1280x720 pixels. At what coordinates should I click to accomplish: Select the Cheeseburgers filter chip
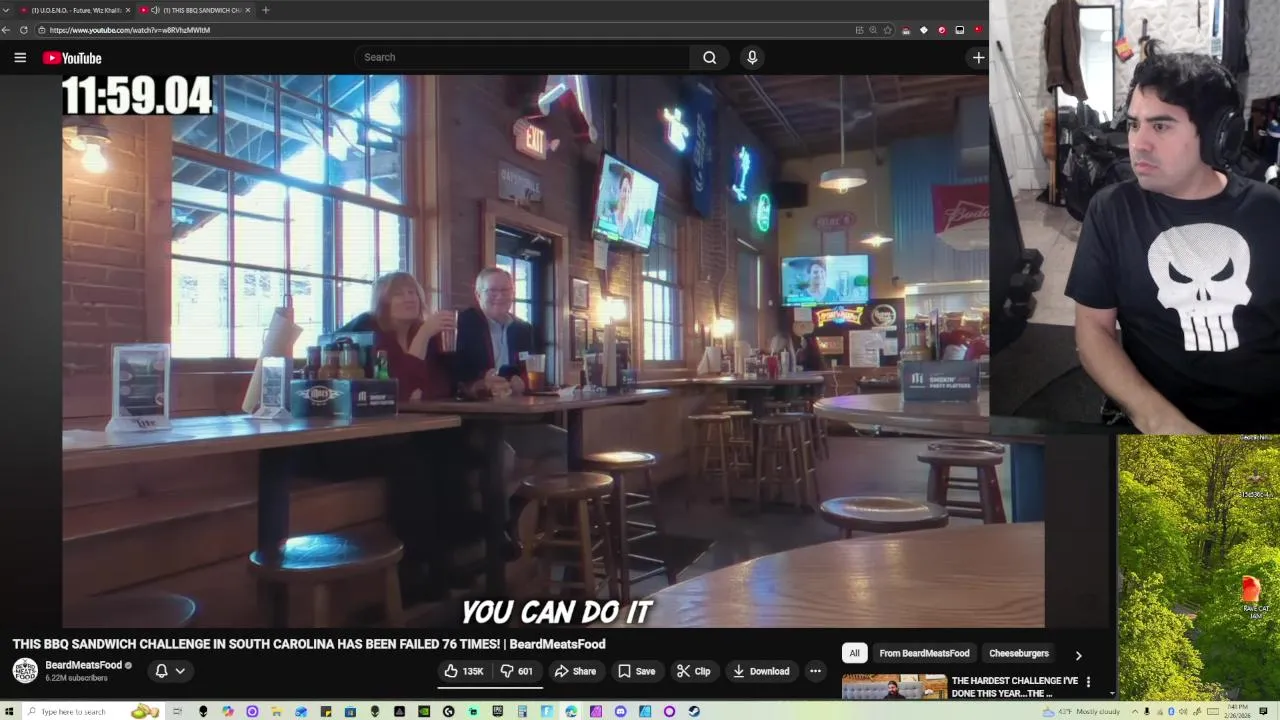[x=1019, y=653]
